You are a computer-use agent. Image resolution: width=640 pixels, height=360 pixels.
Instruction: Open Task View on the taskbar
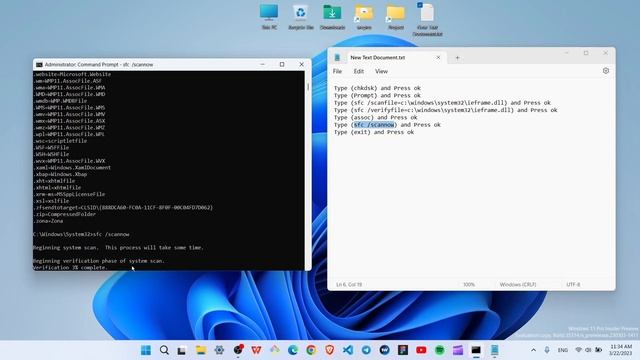point(182,350)
